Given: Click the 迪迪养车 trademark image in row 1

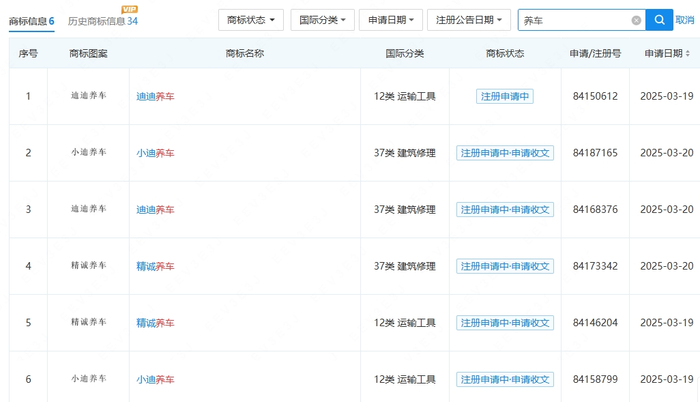Looking at the screenshot, I should 88,96.
